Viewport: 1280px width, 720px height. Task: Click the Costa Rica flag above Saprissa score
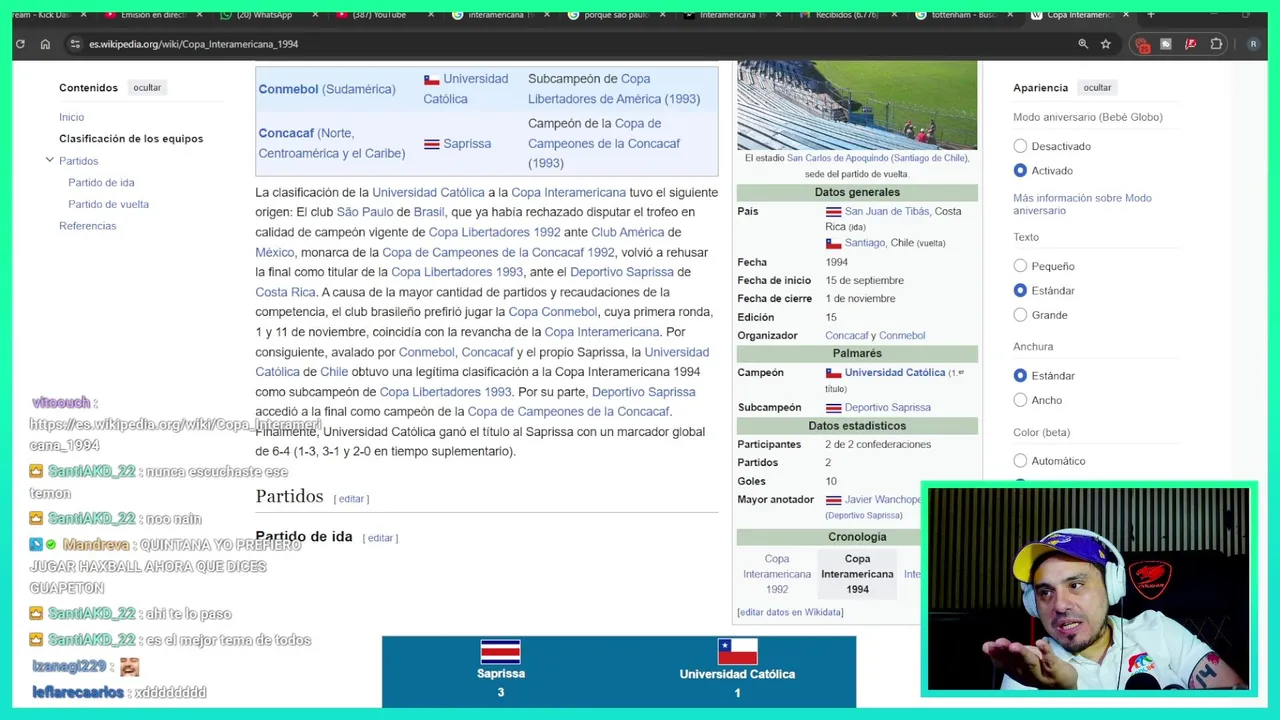pyautogui.click(x=501, y=652)
